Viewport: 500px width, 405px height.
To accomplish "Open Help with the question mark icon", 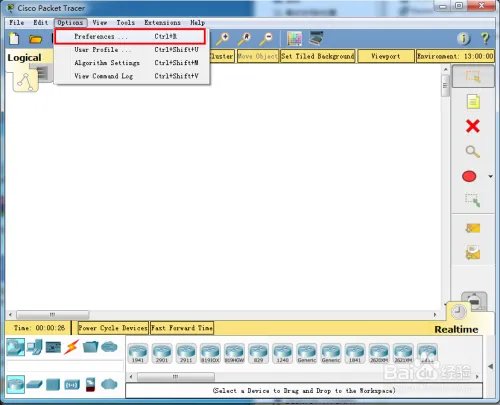I will (x=485, y=39).
